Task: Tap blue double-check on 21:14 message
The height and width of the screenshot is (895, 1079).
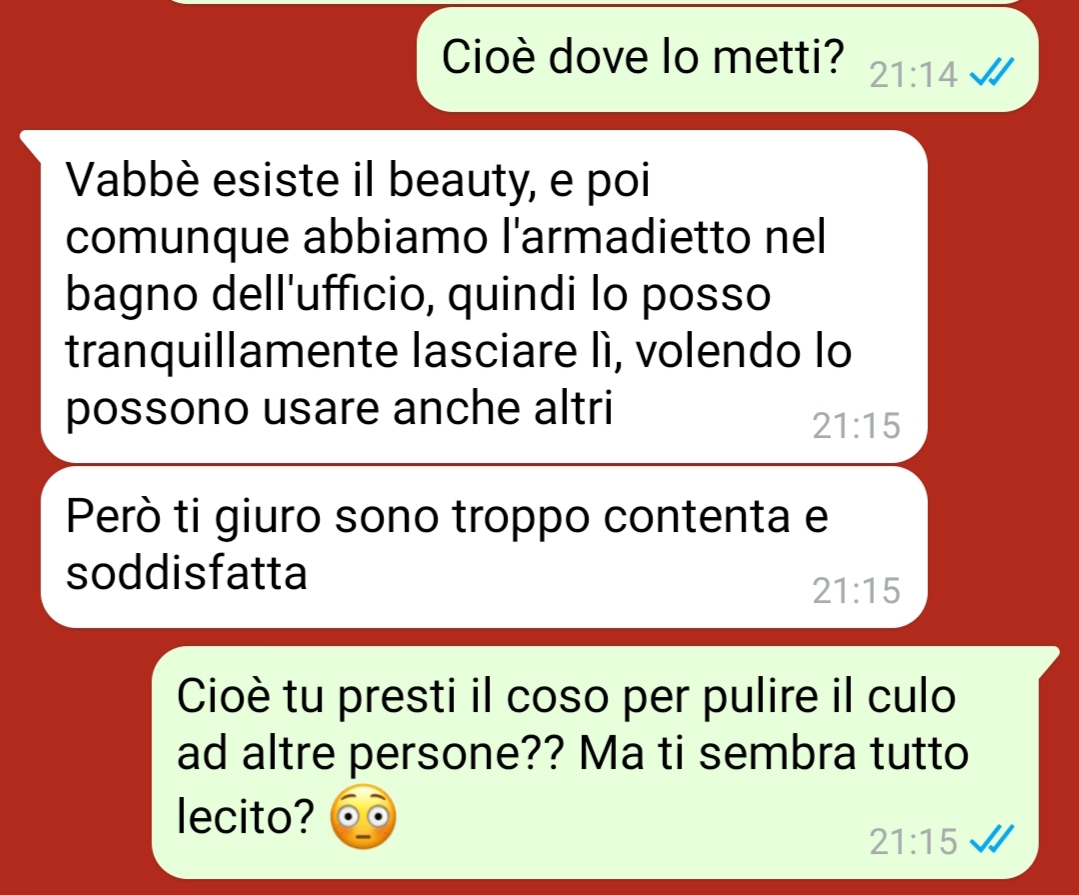Action: (x=992, y=73)
